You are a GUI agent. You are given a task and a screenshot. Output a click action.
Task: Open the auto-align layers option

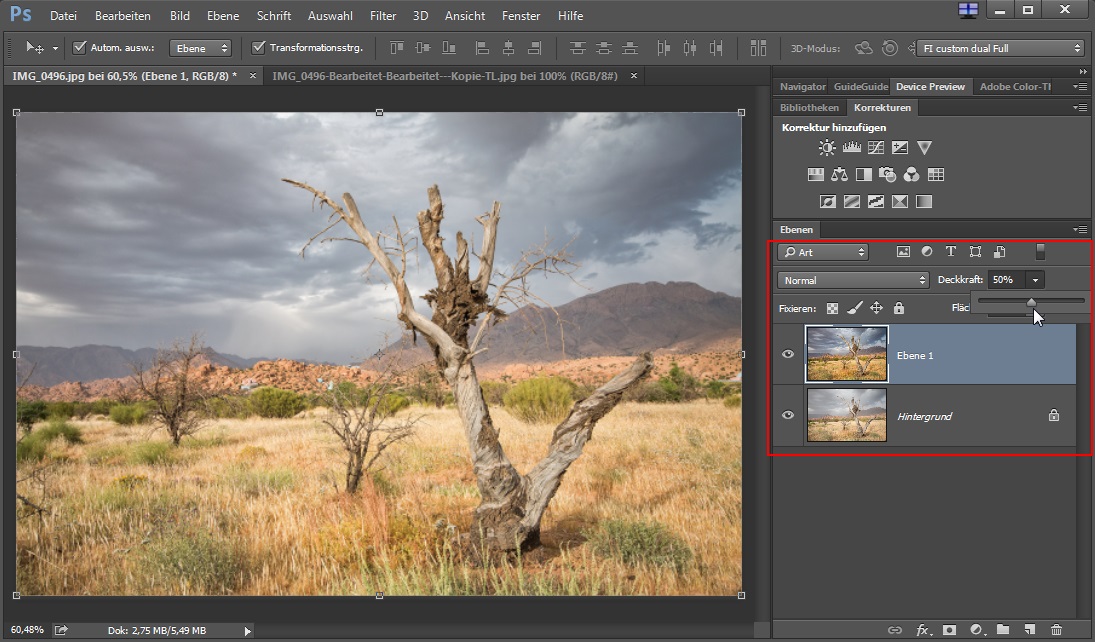tap(758, 48)
